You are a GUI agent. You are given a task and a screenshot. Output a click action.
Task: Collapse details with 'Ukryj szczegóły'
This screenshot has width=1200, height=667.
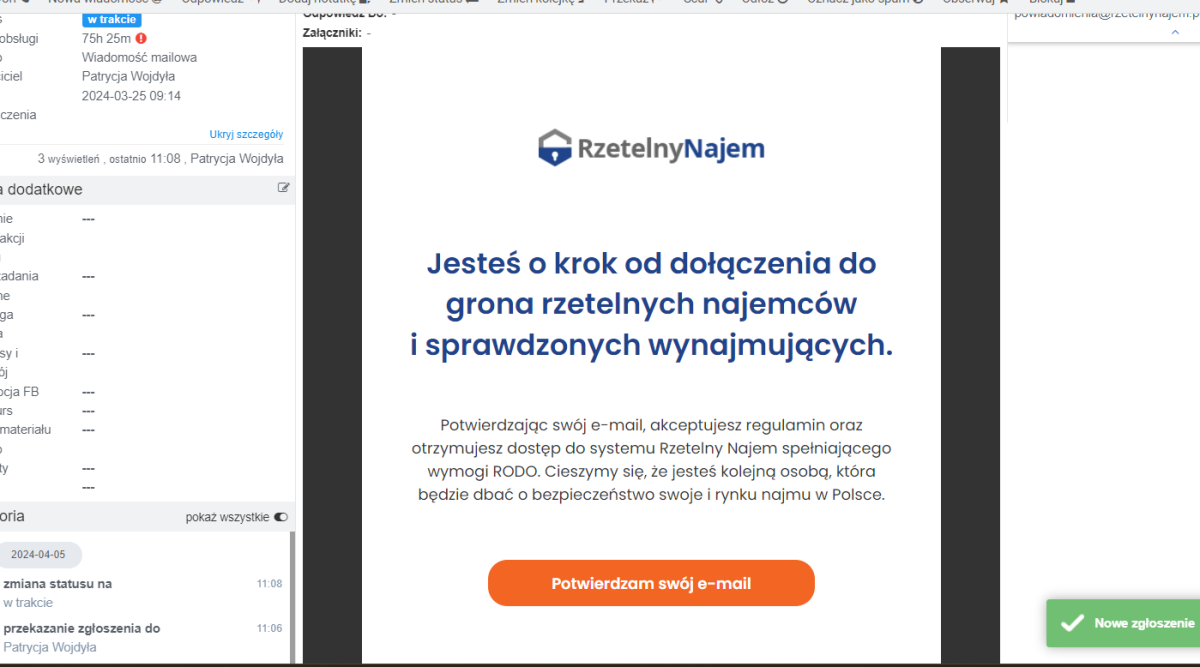[x=246, y=134]
